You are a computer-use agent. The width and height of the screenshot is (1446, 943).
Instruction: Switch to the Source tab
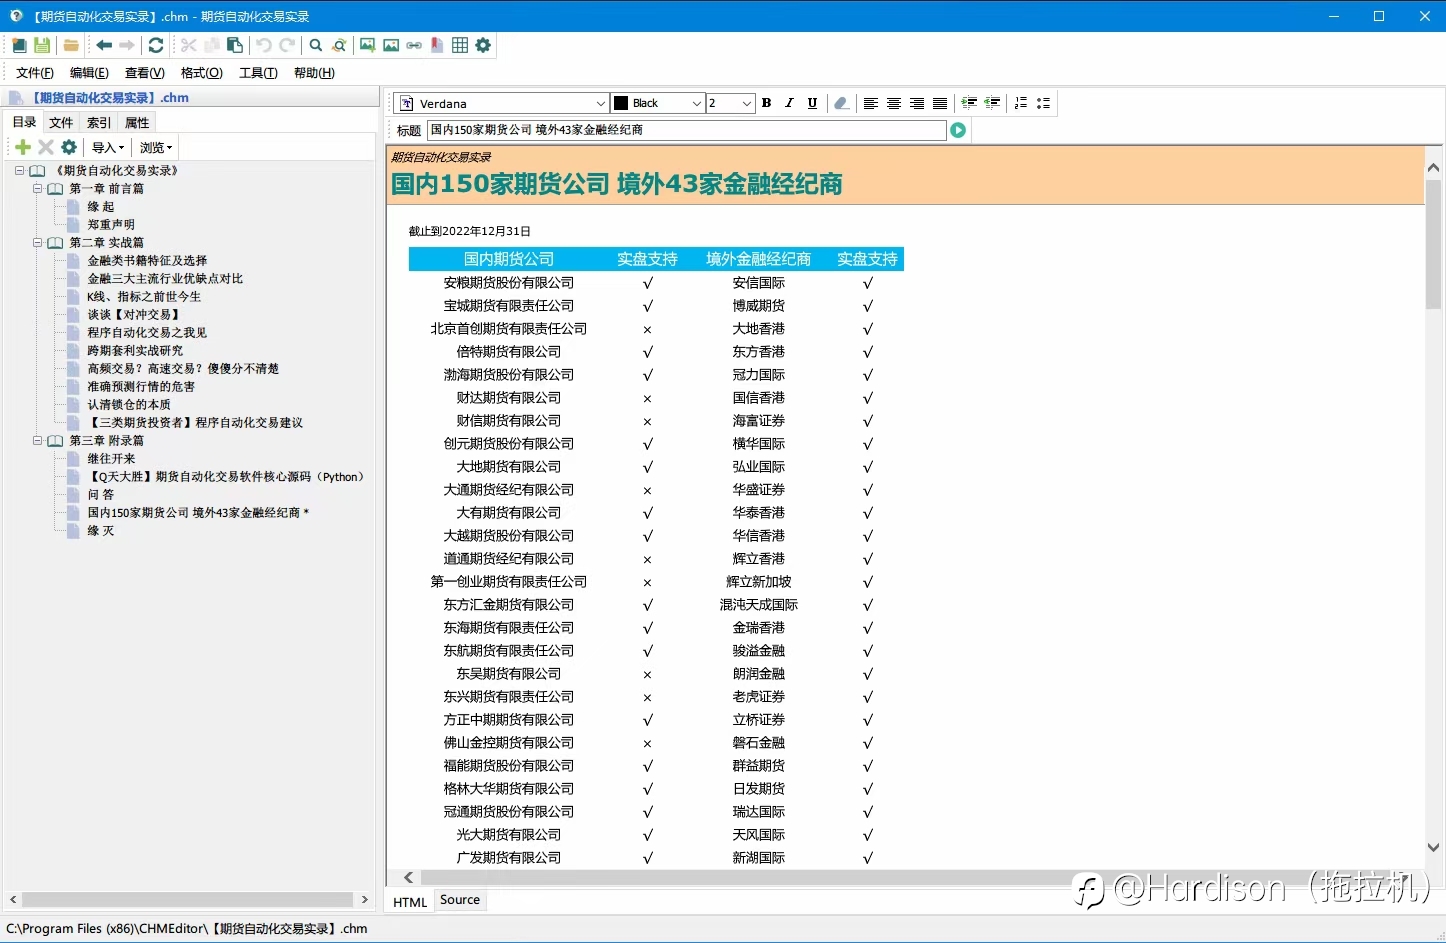(x=460, y=900)
